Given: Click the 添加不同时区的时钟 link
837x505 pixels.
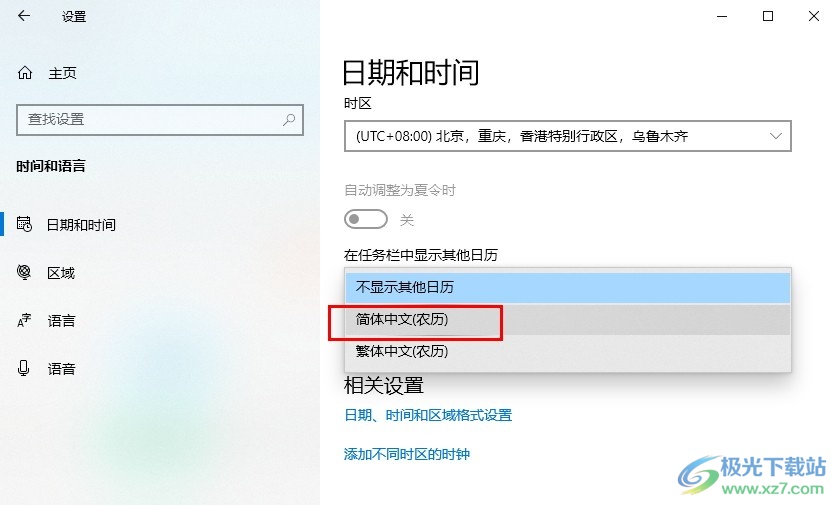Looking at the screenshot, I should pyautogui.click(x=407, y=454).
